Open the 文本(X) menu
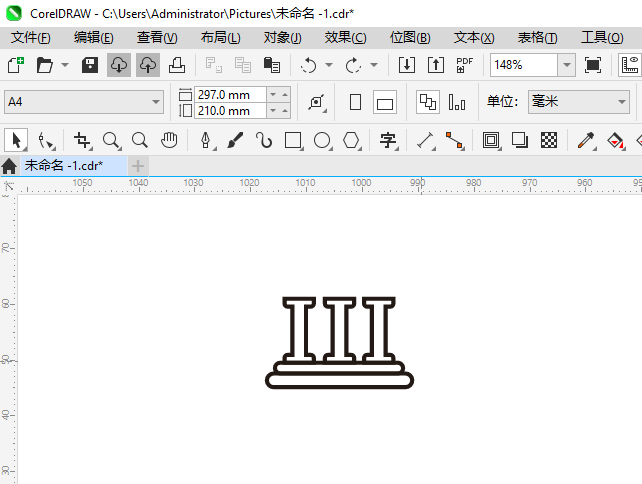This screenshot has height=484, width=642. (474, 38)
